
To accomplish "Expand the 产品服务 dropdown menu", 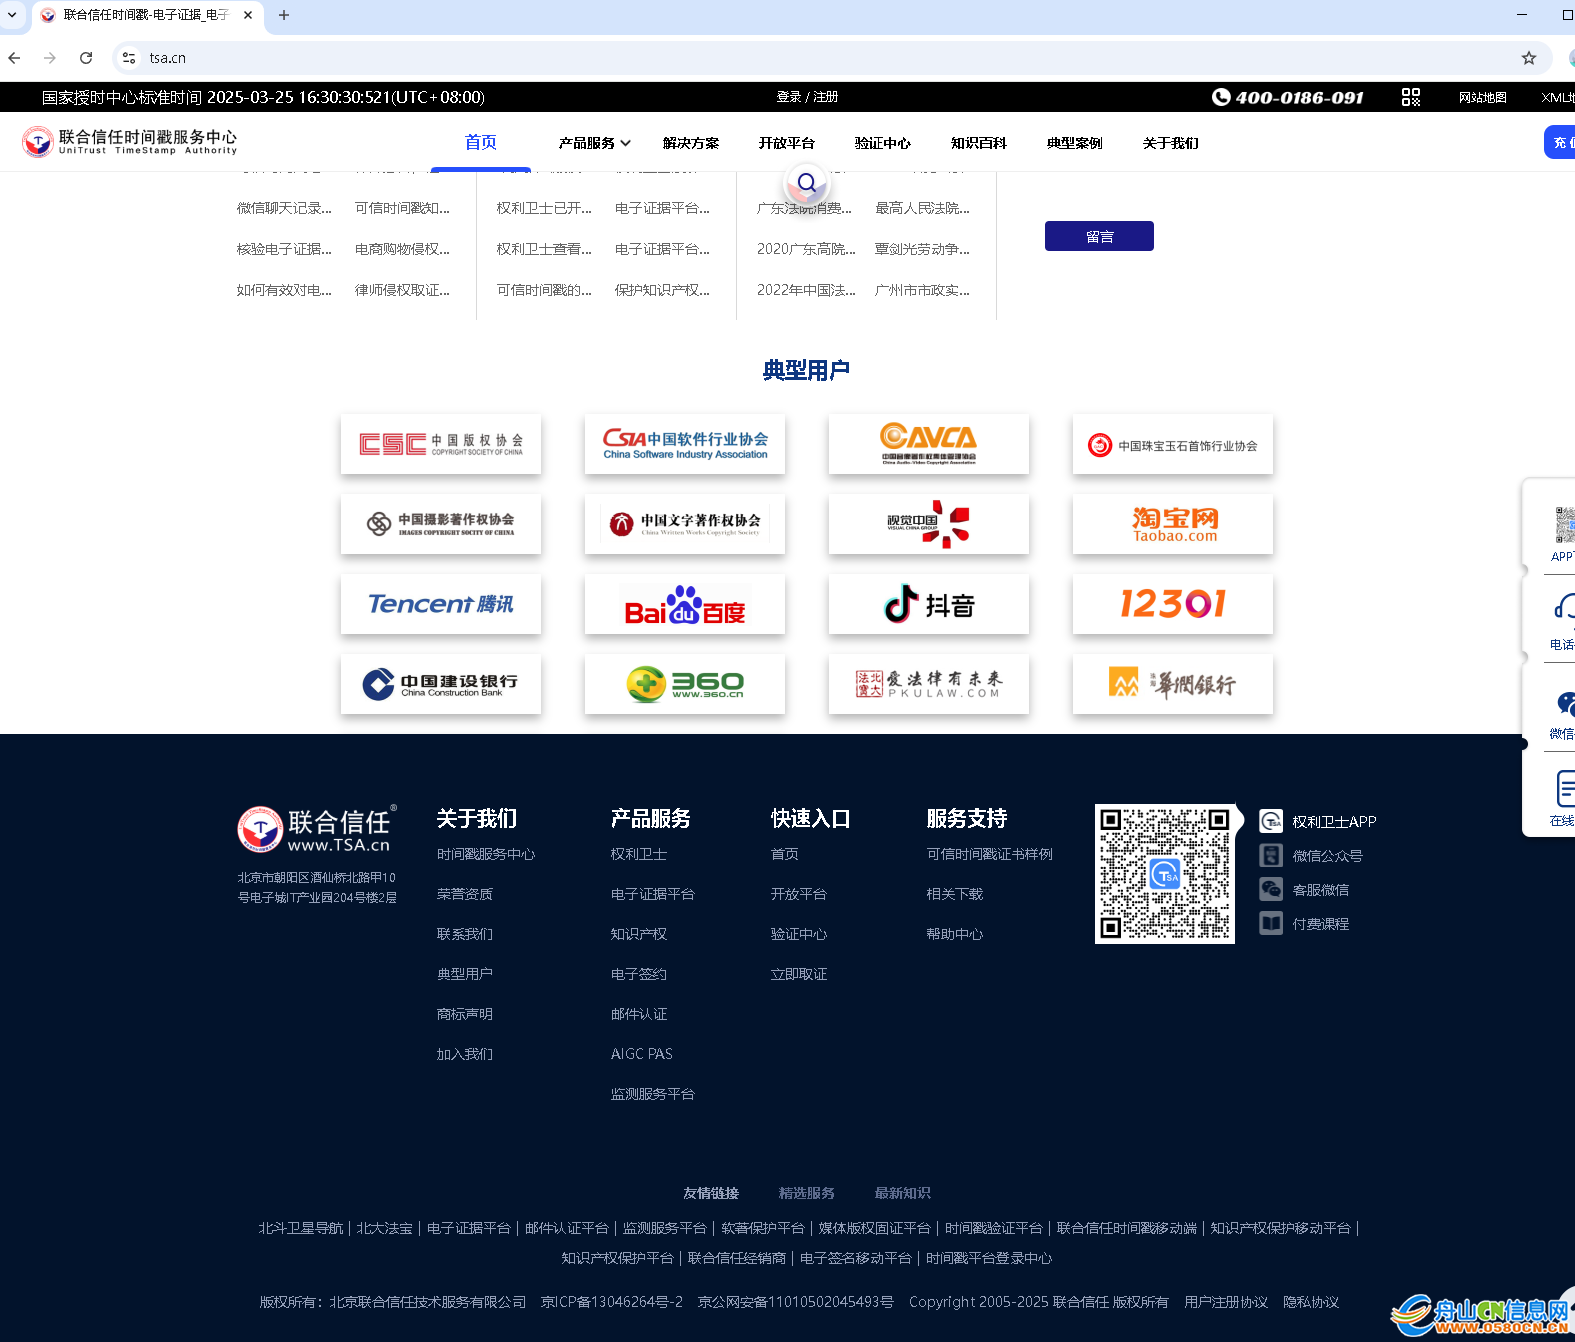I will point(595,143).
